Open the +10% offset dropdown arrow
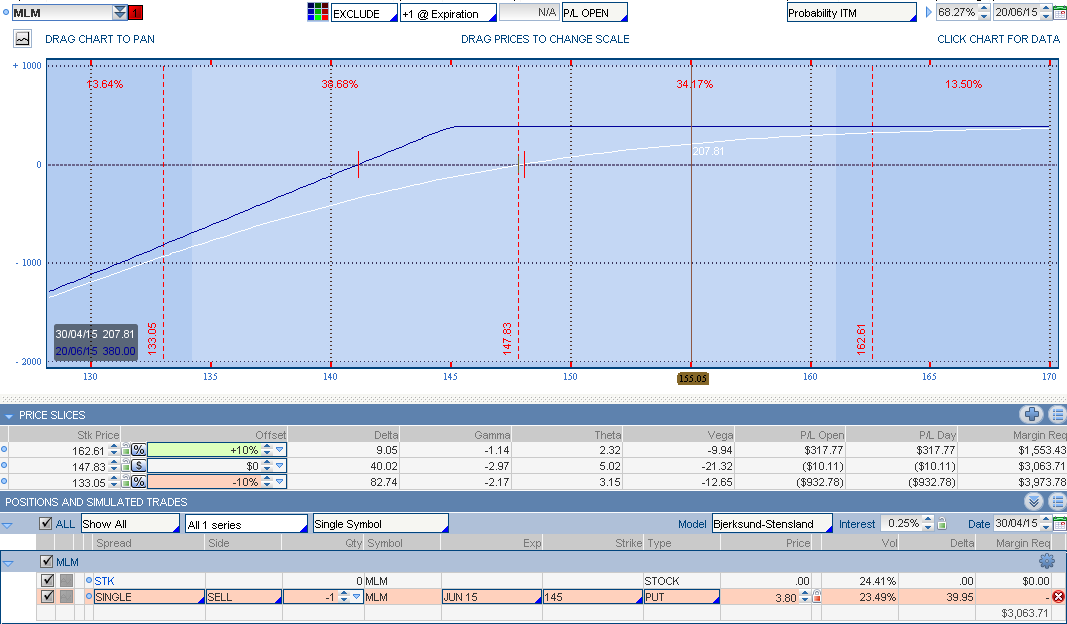This screenshot has width=1067, height=624. 279,450
